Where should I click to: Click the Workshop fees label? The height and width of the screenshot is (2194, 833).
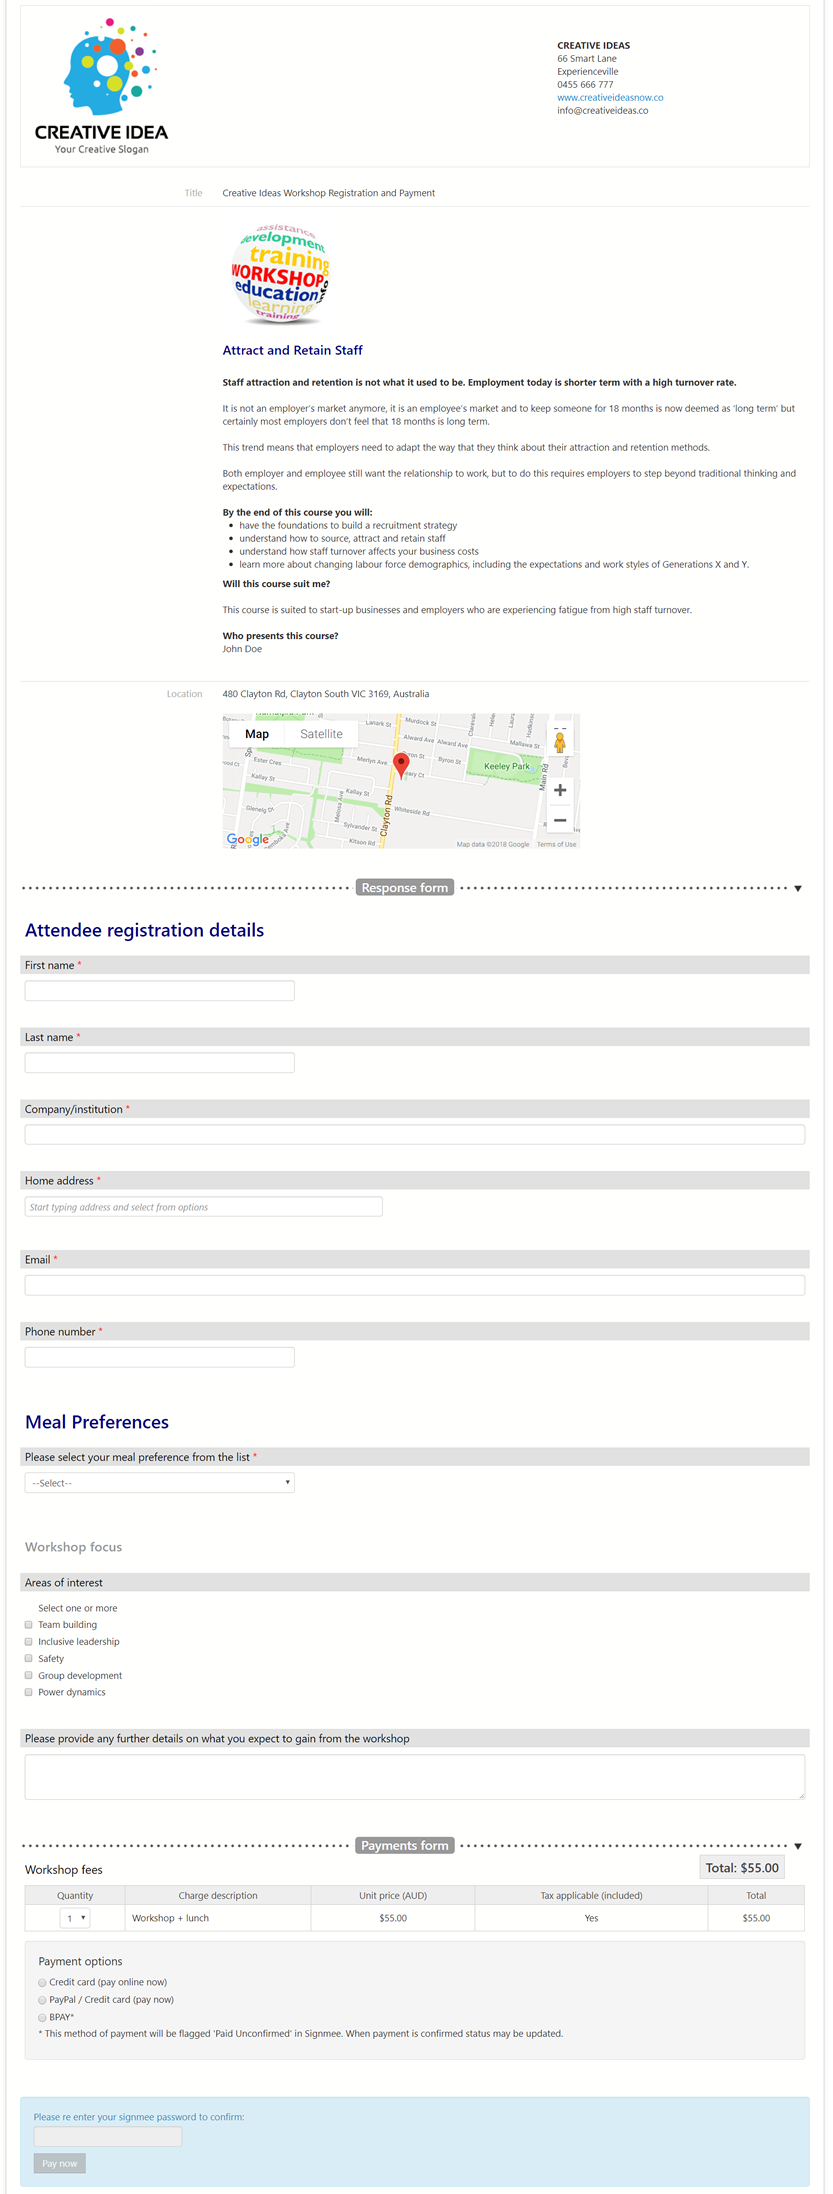64,1870
